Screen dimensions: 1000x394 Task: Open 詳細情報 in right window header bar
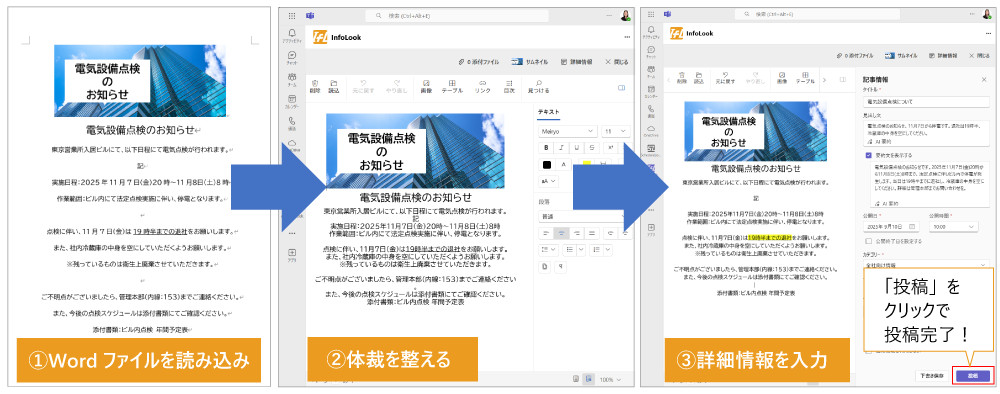point(943,56)
